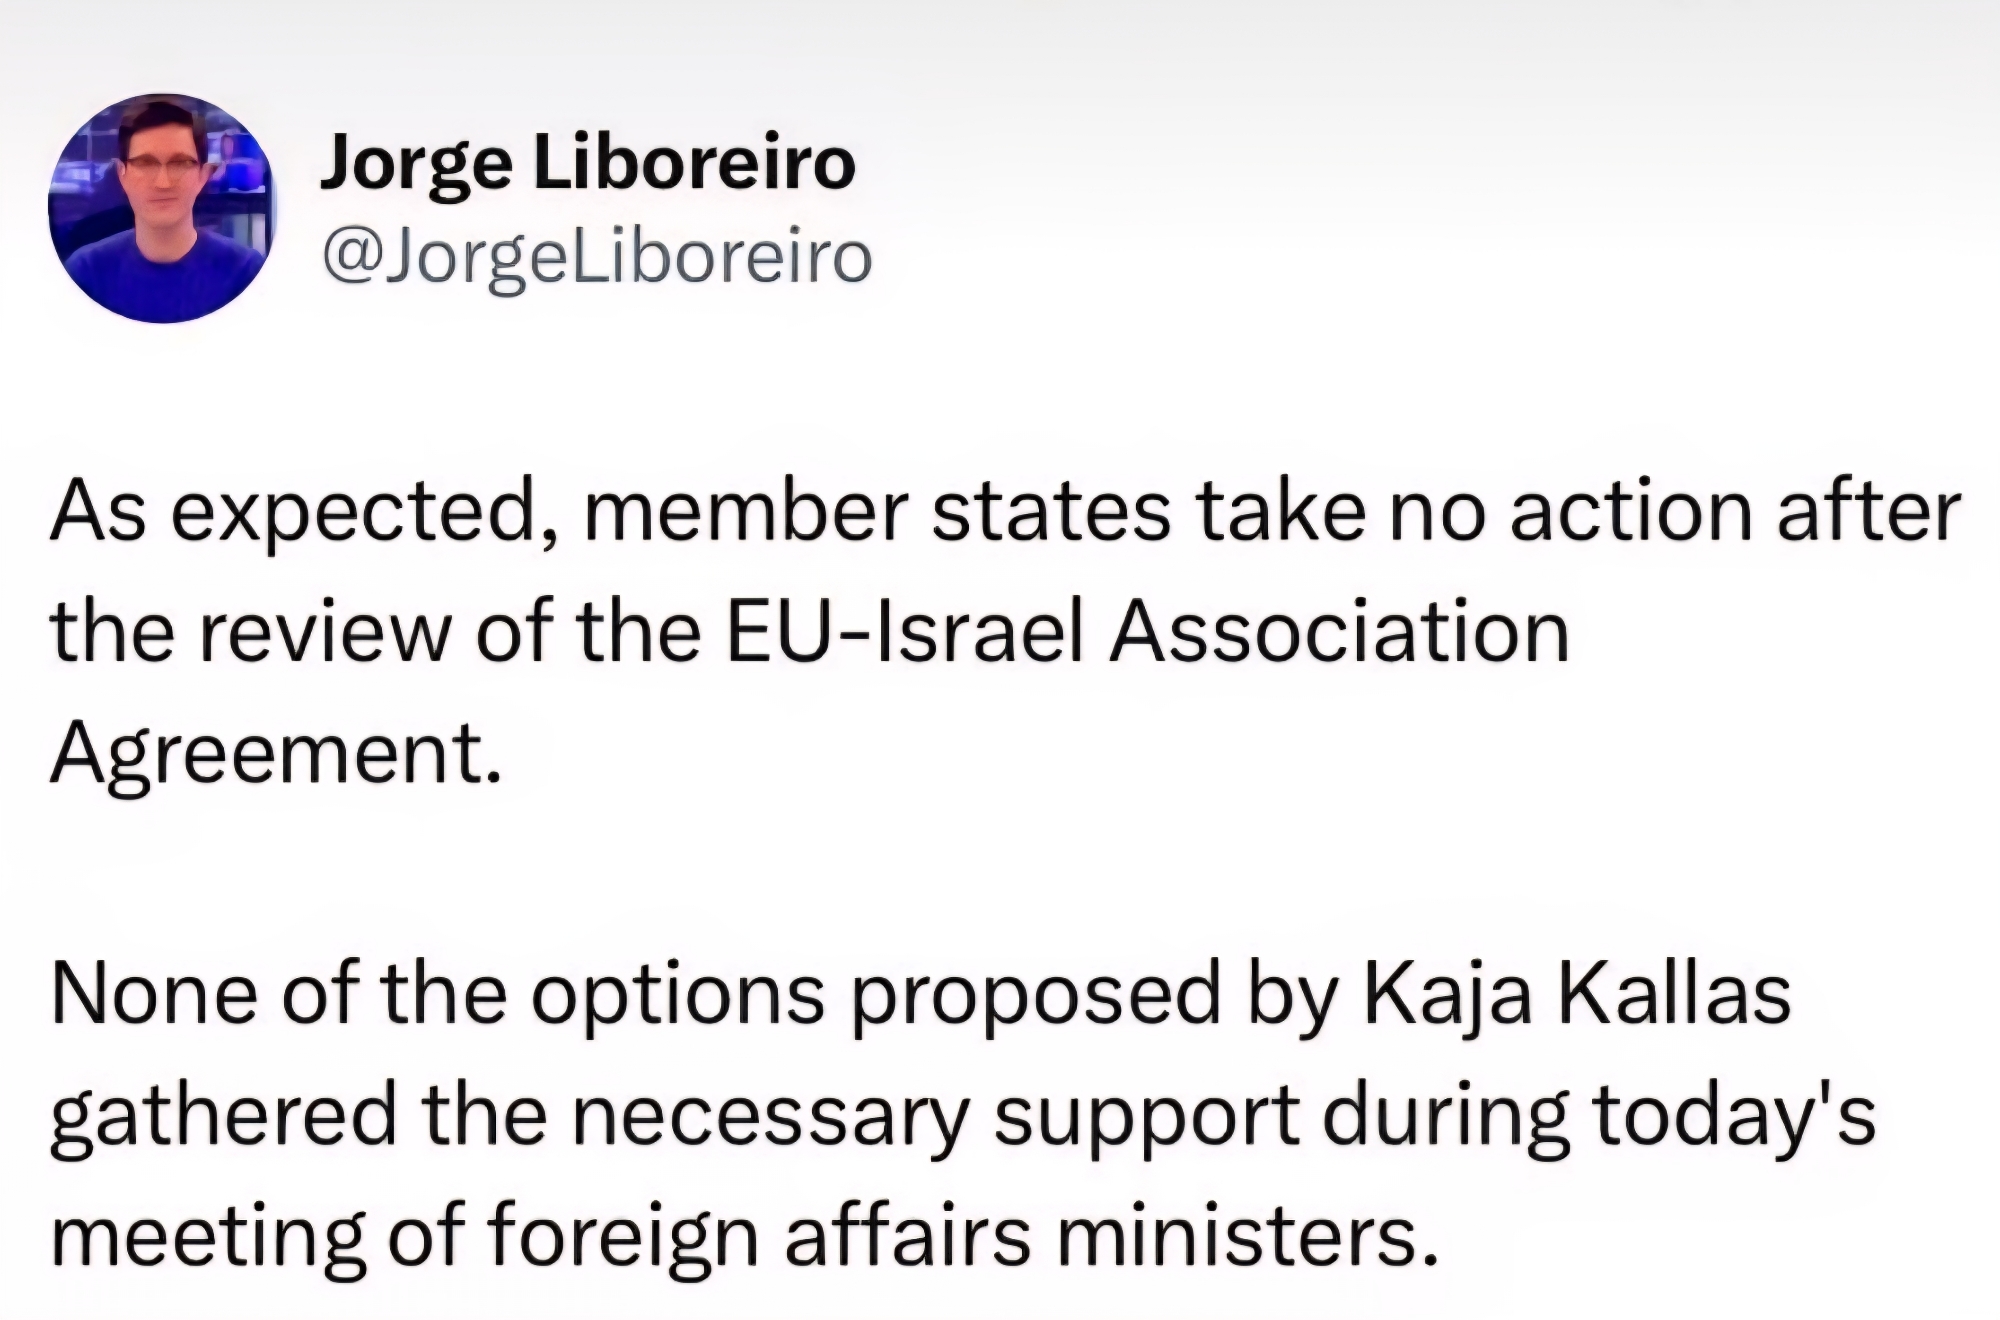2000x1320 pixels.
Task: Click the name "Kaja Kallas"
Action: click(x=1576, y=994)
